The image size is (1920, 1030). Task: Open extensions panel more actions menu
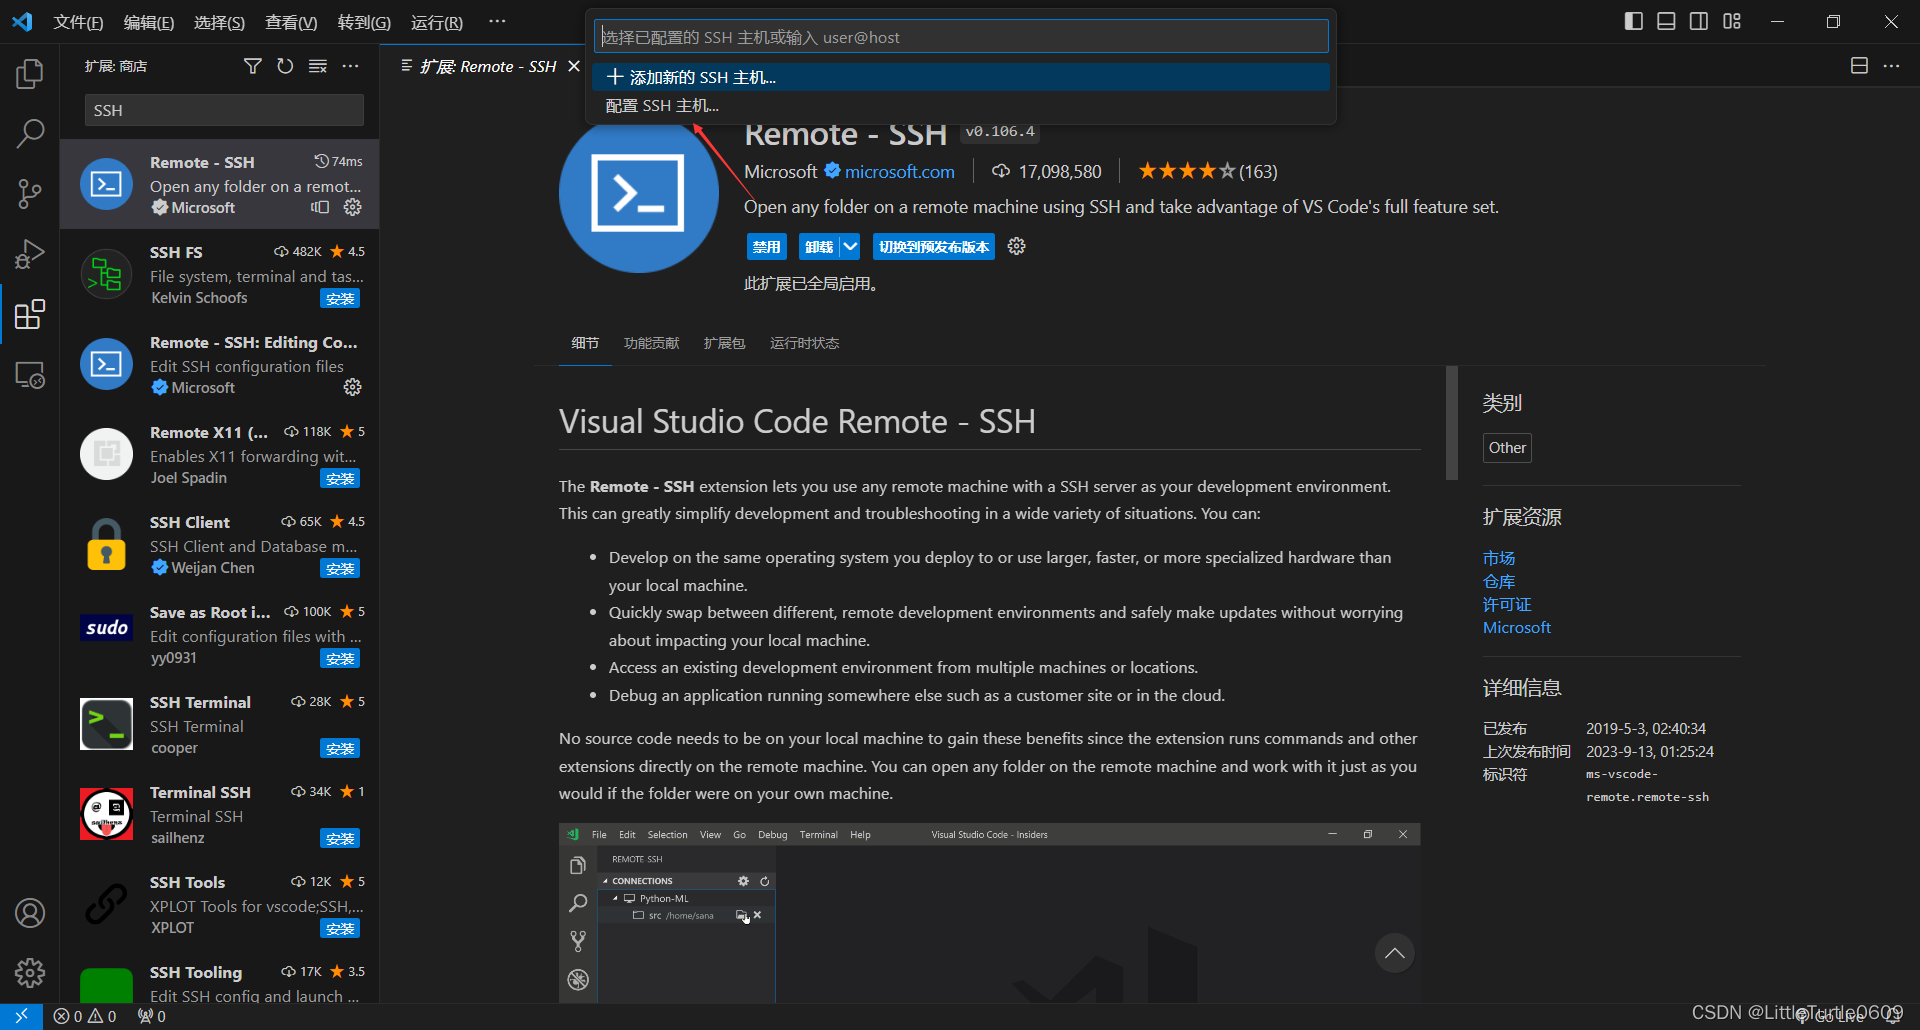pos(350,66)
